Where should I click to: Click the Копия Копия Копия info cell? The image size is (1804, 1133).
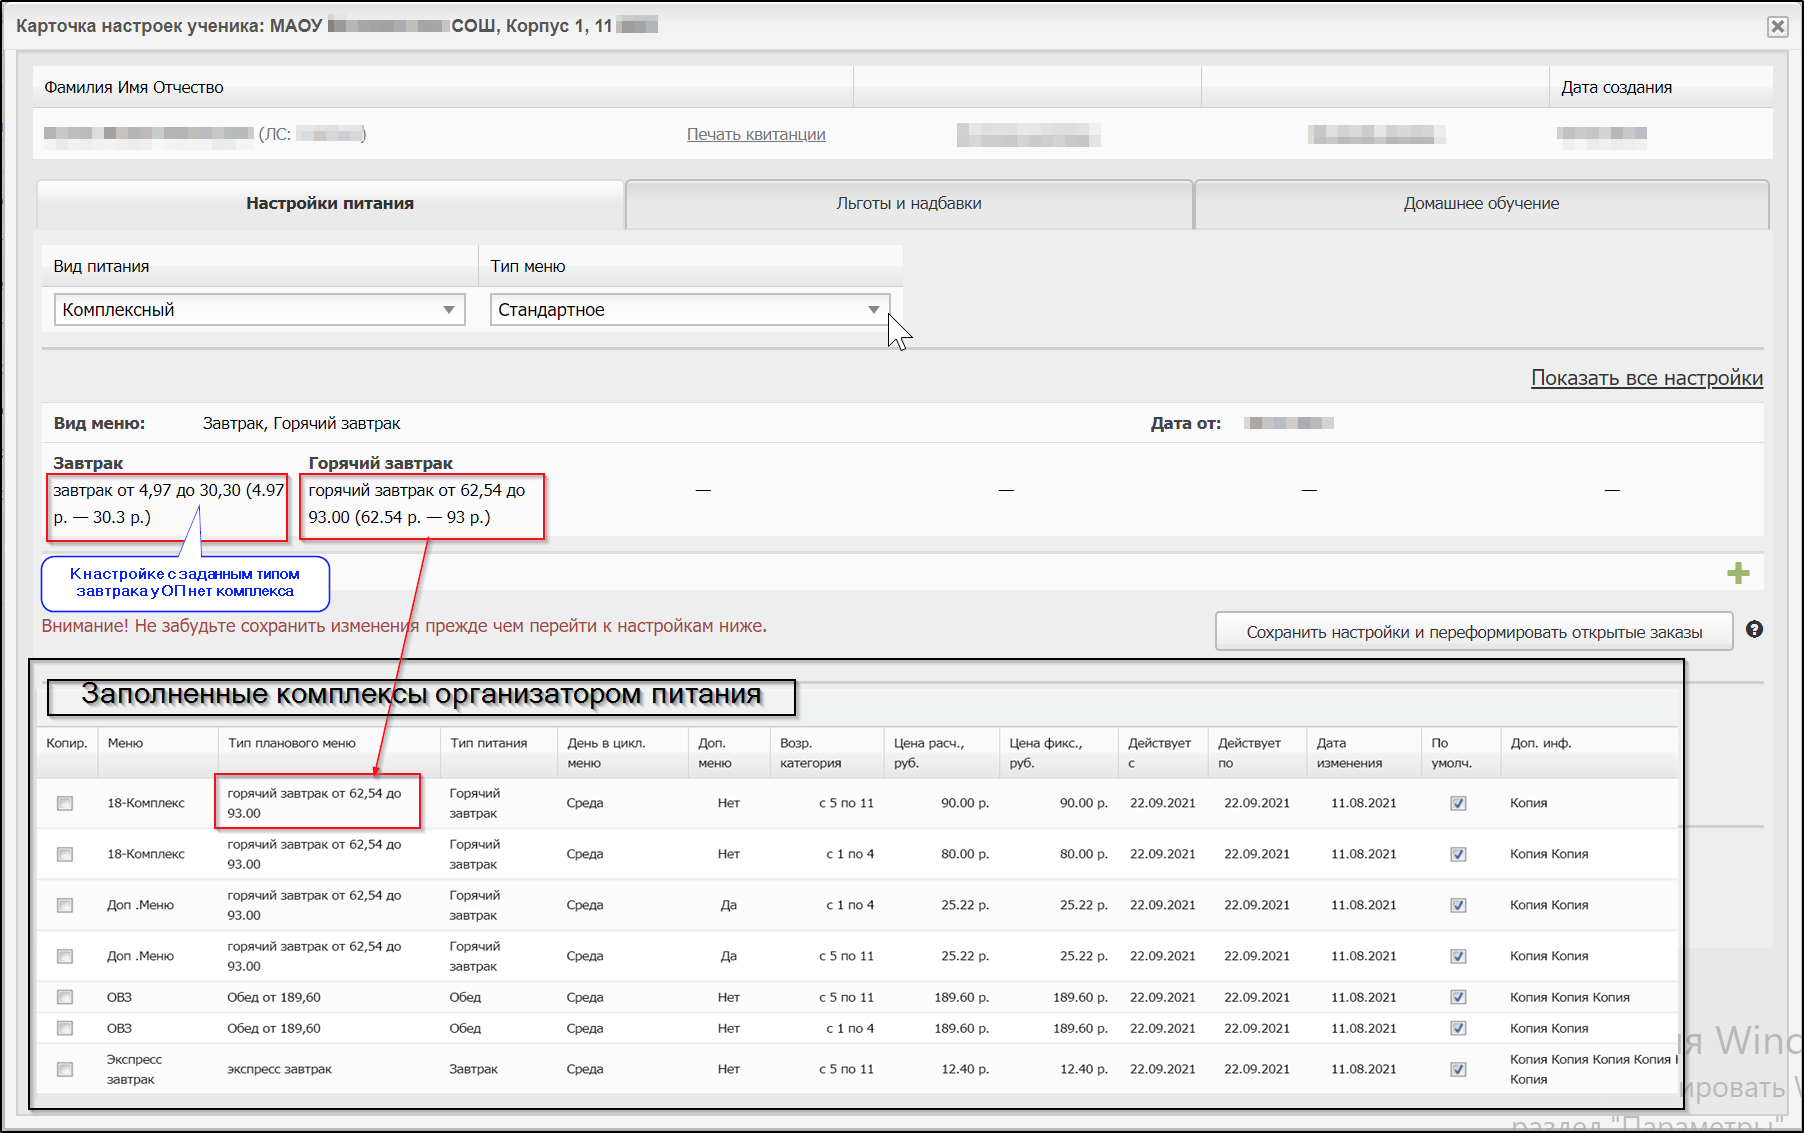(1569, 997)
